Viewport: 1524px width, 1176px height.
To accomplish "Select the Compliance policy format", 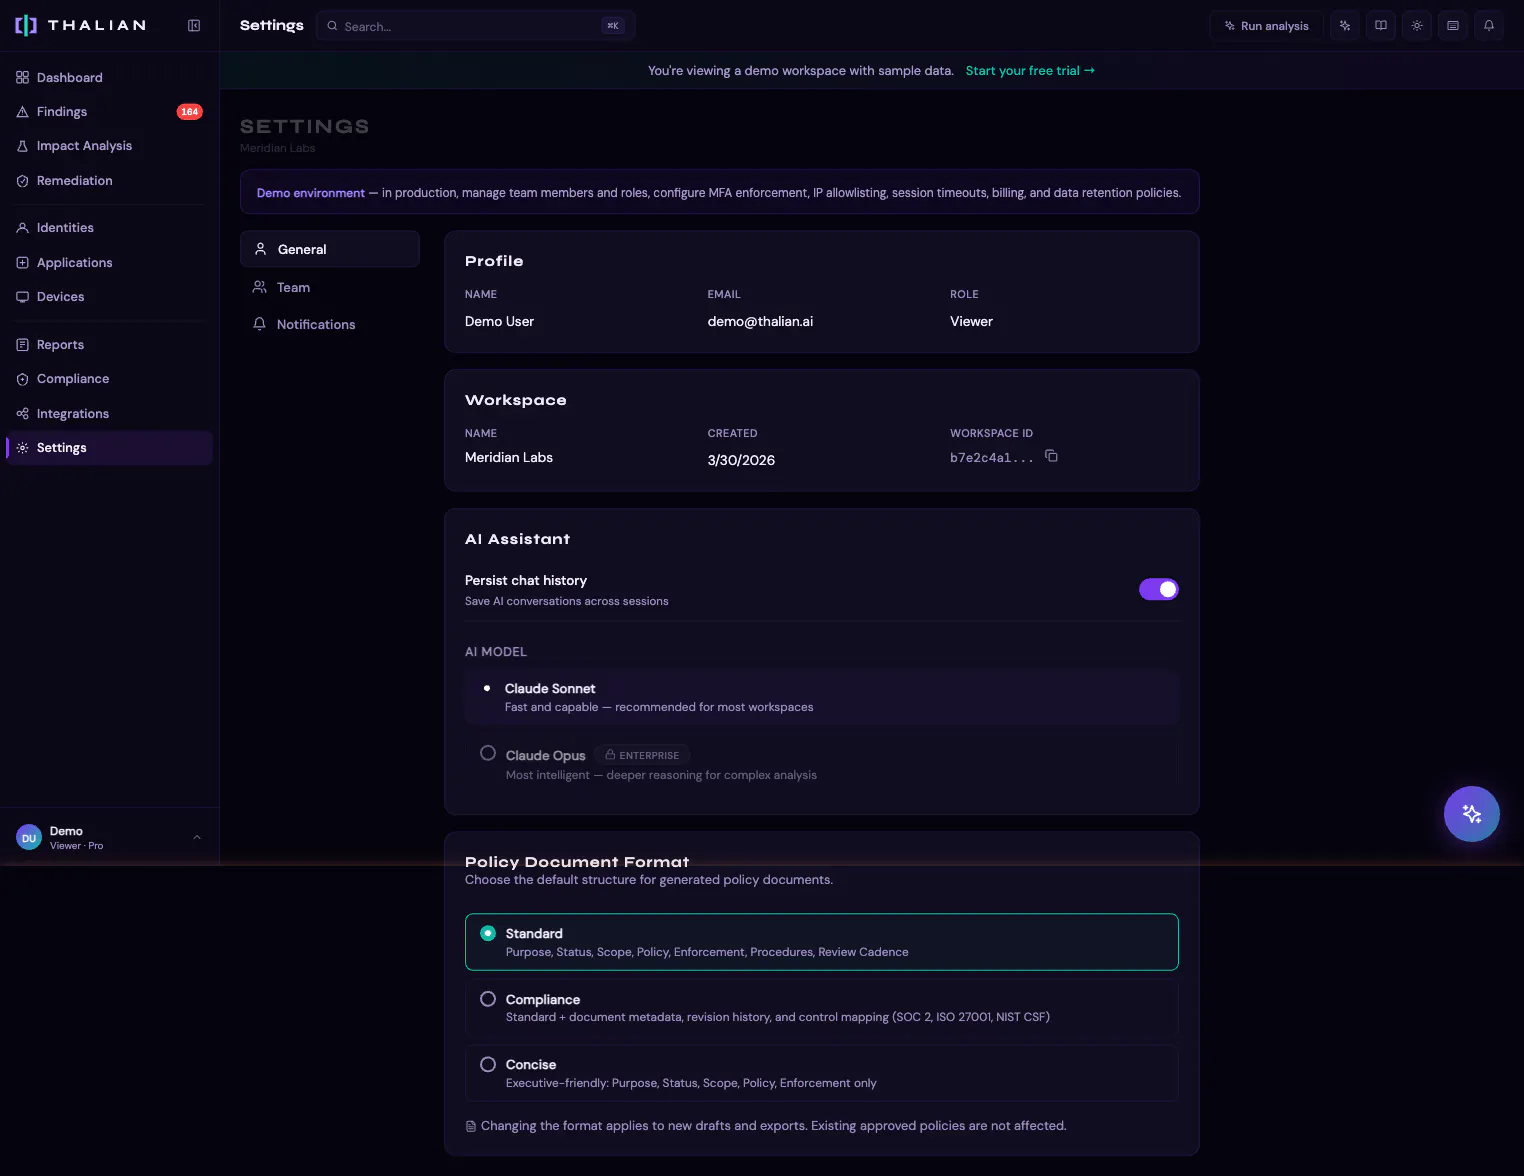I will pos(822,1008).
